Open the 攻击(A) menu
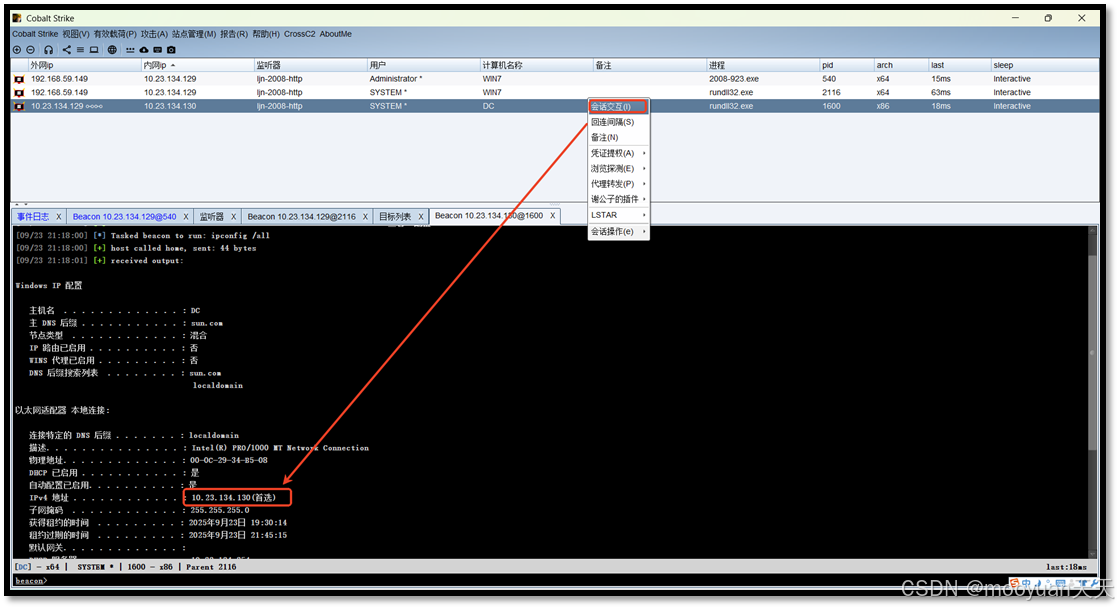The width and height of the screenshot is (1119, 609). [154, 34]
